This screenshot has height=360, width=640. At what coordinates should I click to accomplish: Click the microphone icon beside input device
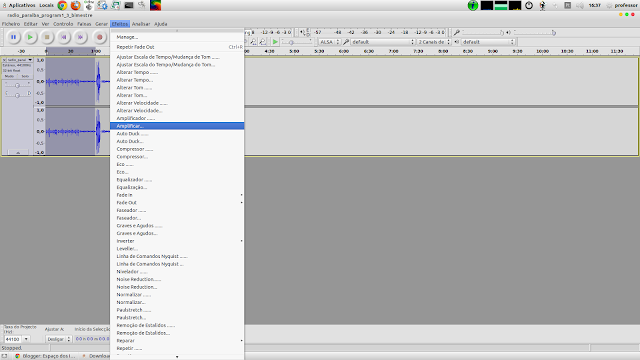346,42
